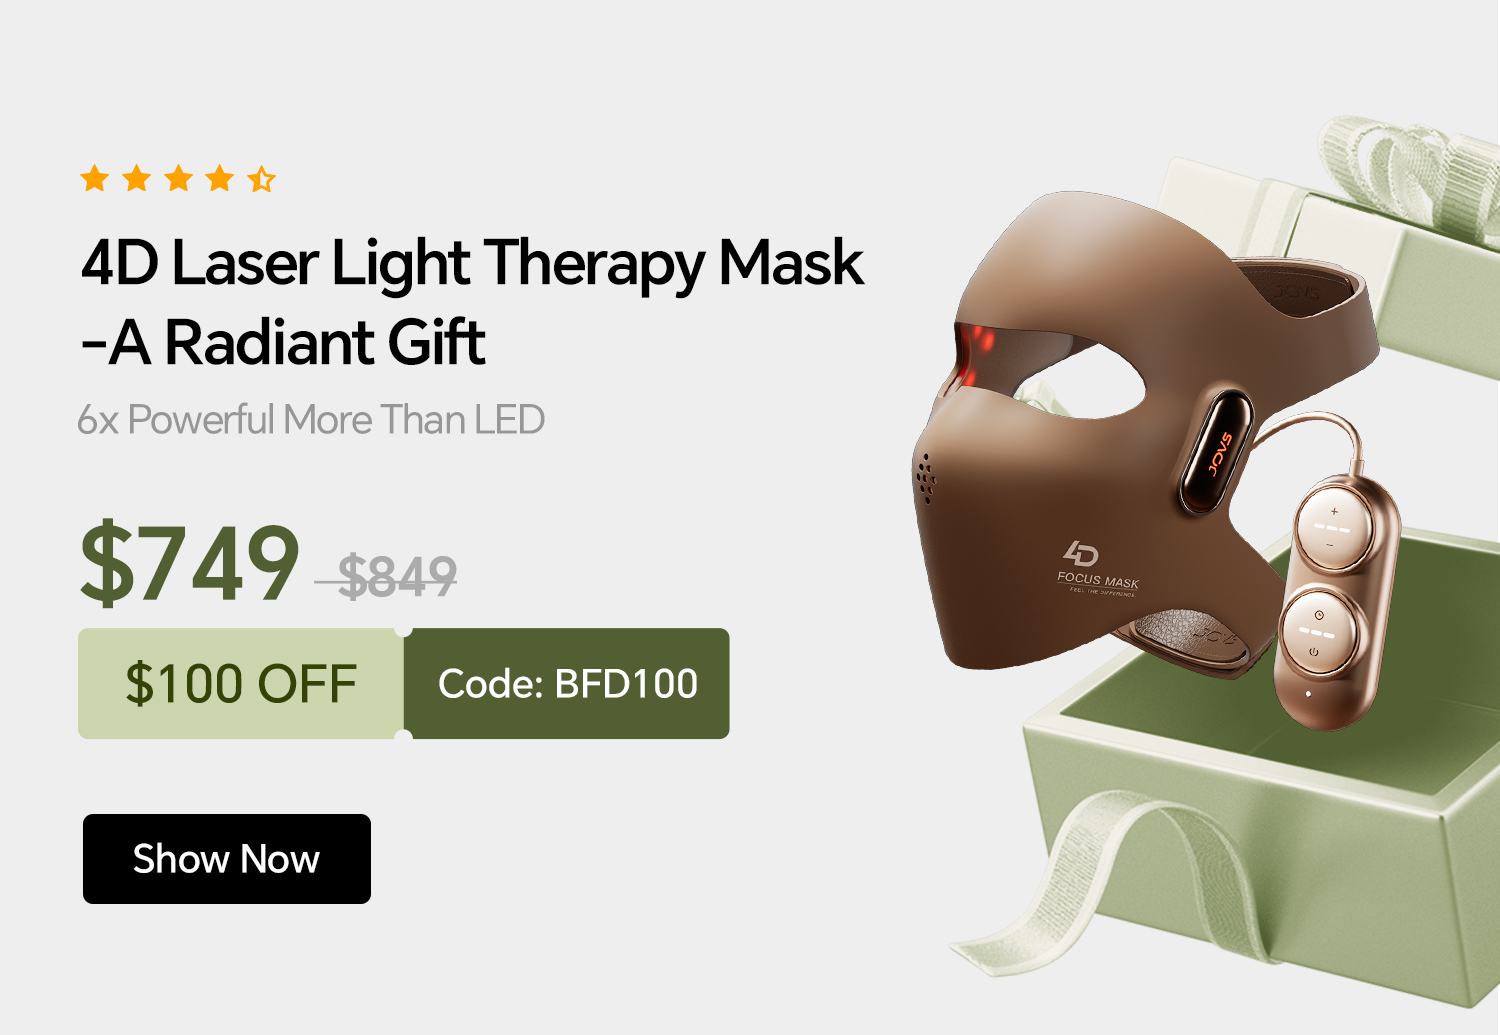Viewport: 1500px width, 1035px height.
Task: Click the third orange rating star
Action: click(179, 179)
